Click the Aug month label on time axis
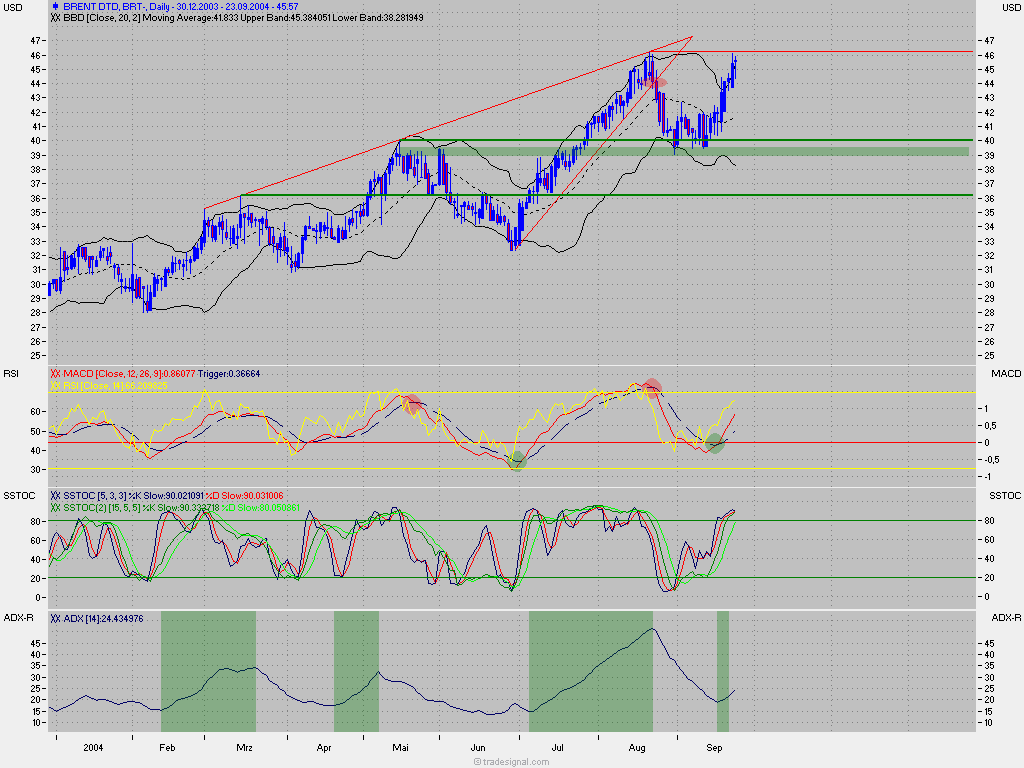Screen dimensions: 1024x768 pos(637,747)
